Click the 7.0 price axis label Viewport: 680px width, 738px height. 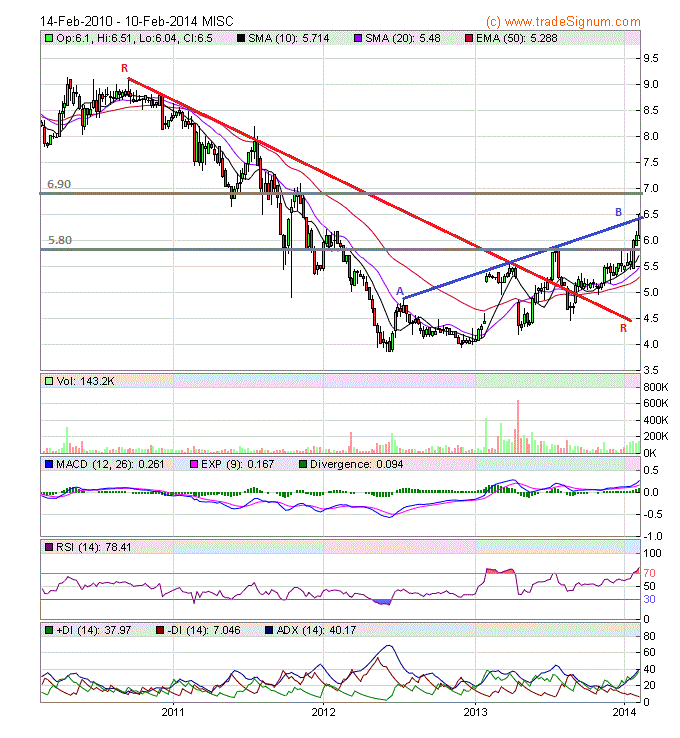651,188
